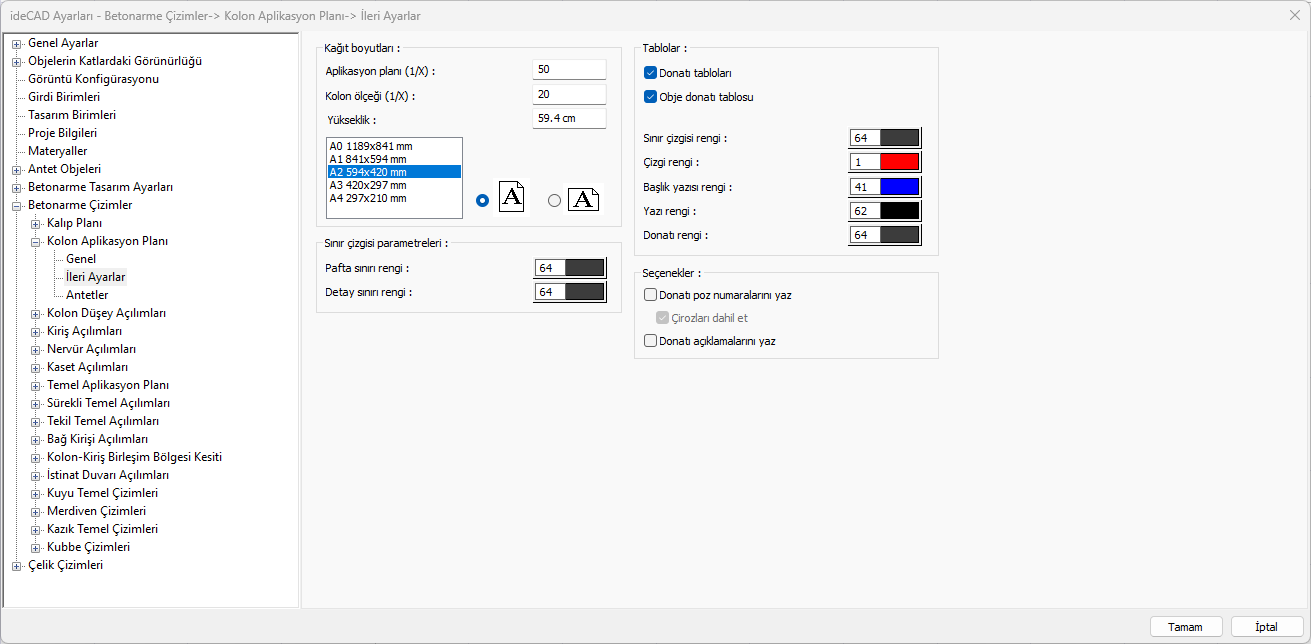Click the İptal button
Viewport: 1311px width, 644px height.
[x=1267, y=627]
